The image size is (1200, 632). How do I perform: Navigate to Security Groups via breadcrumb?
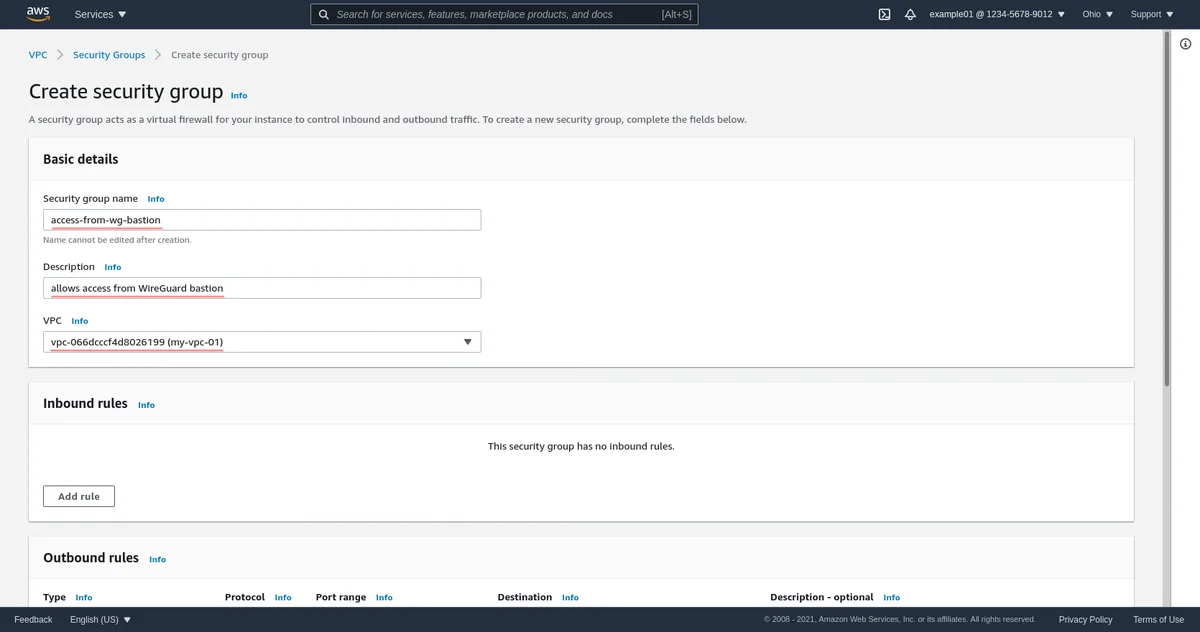tap(108, 54)
